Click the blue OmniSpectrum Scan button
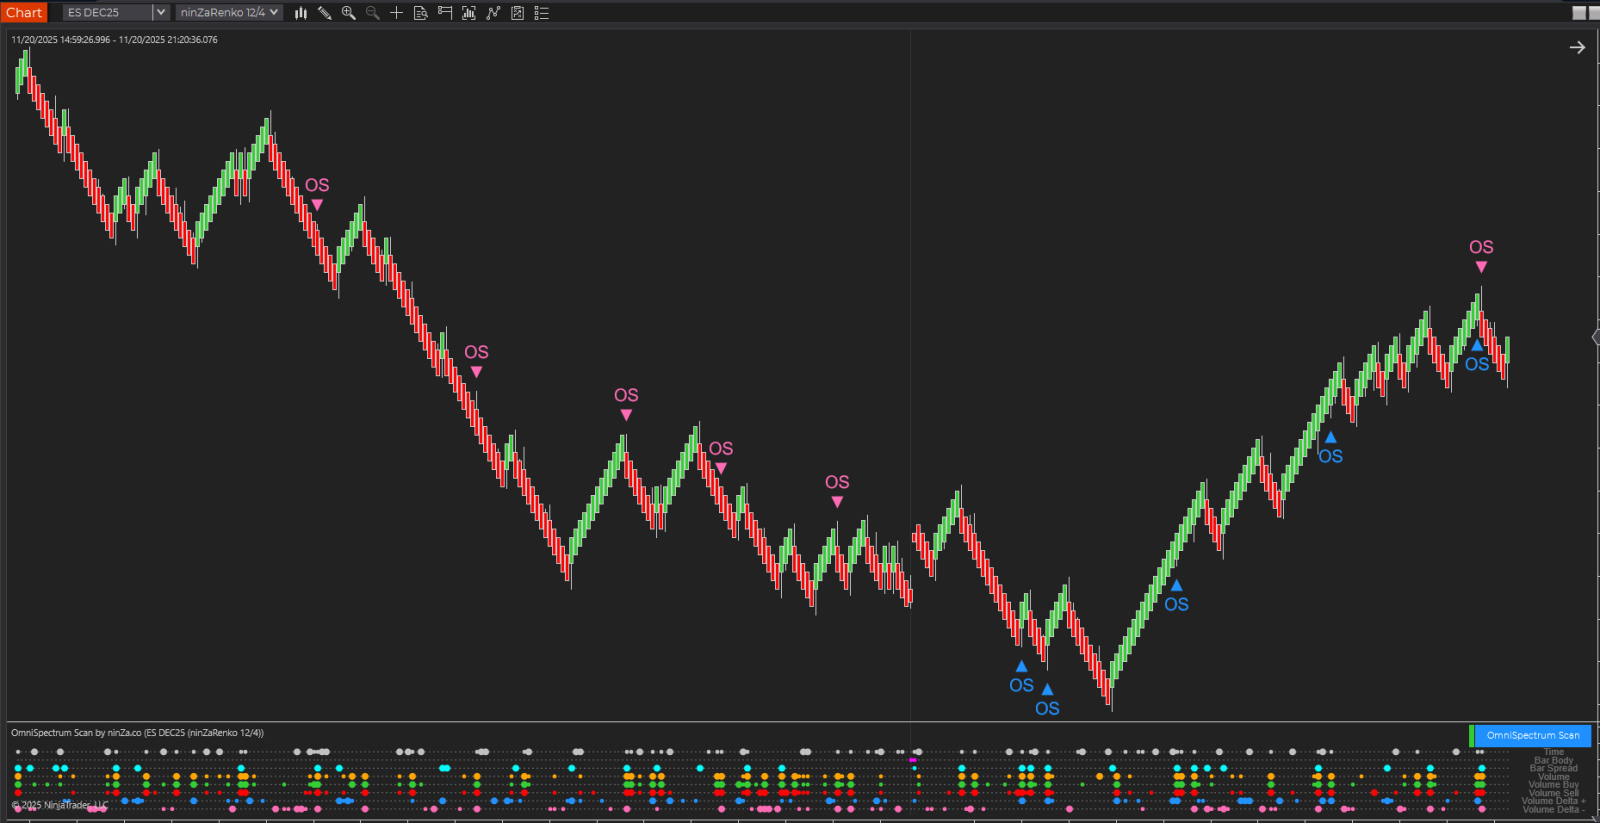 (x=1532, y=735)
